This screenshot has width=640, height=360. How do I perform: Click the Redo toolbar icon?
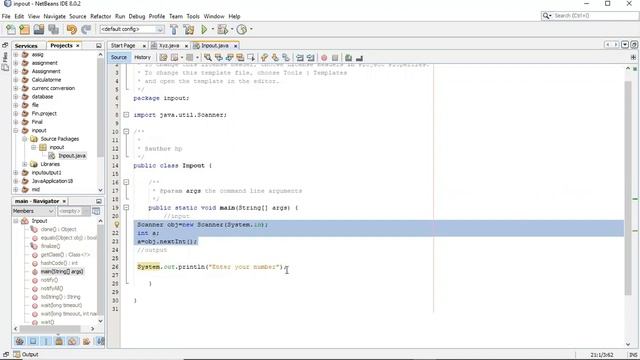point(86,29)
